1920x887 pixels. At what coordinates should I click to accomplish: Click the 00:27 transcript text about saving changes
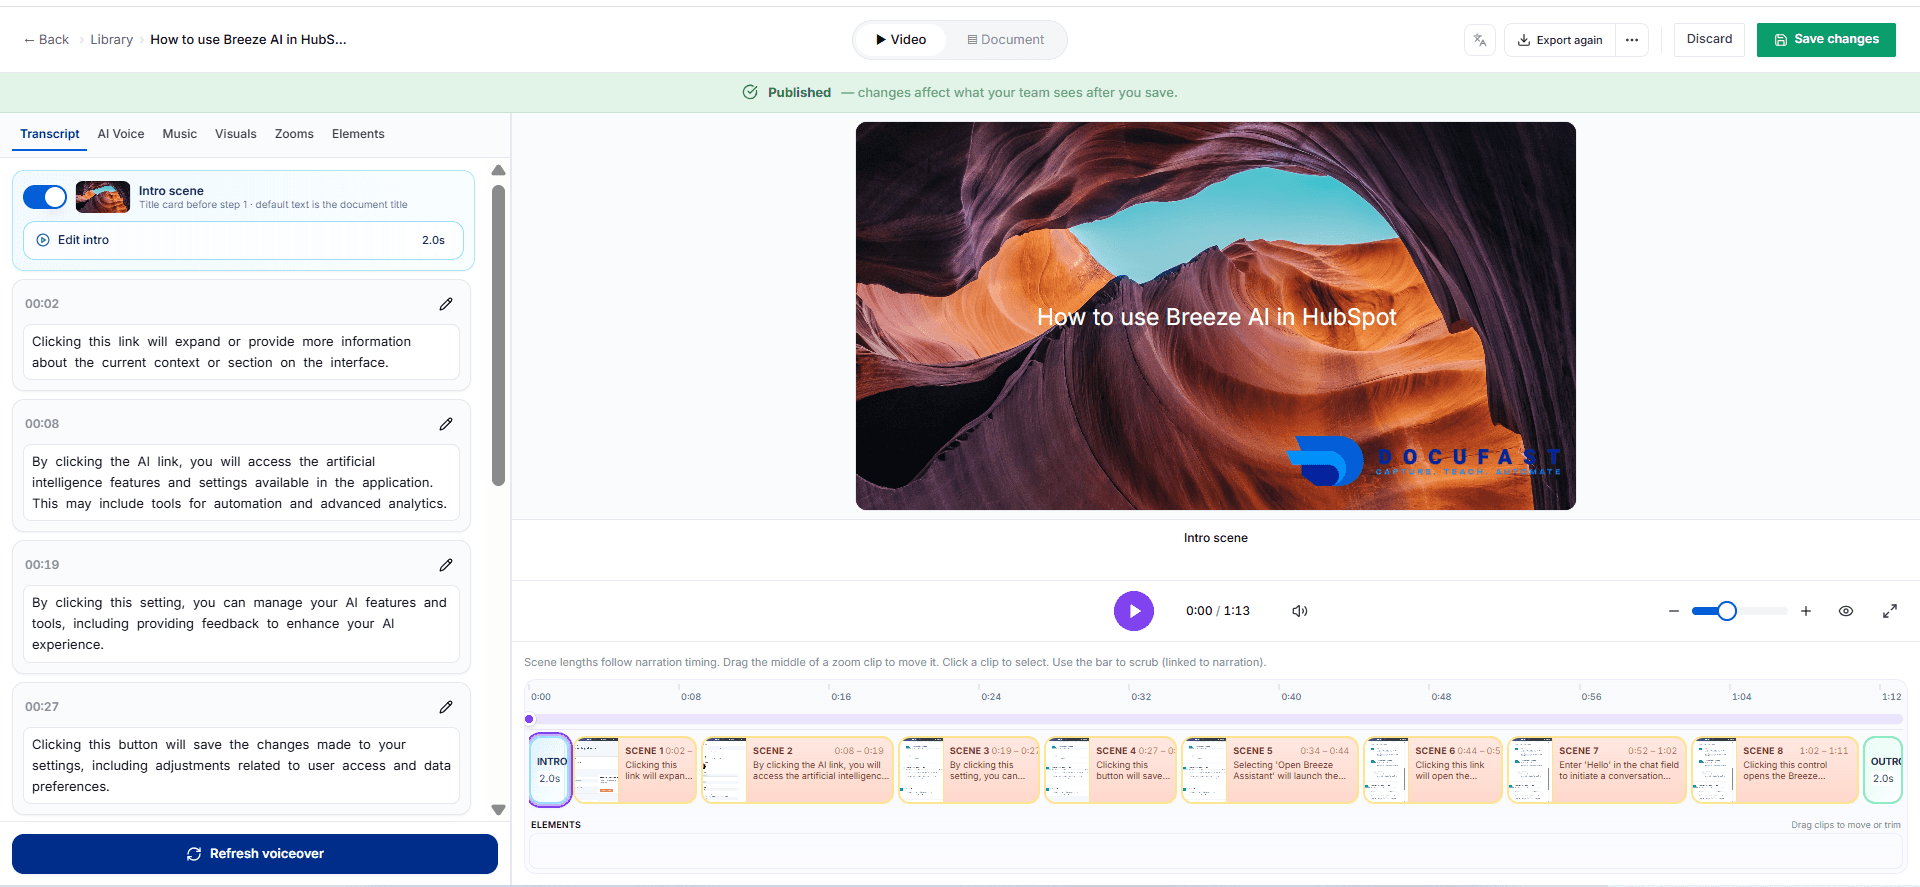241,766
